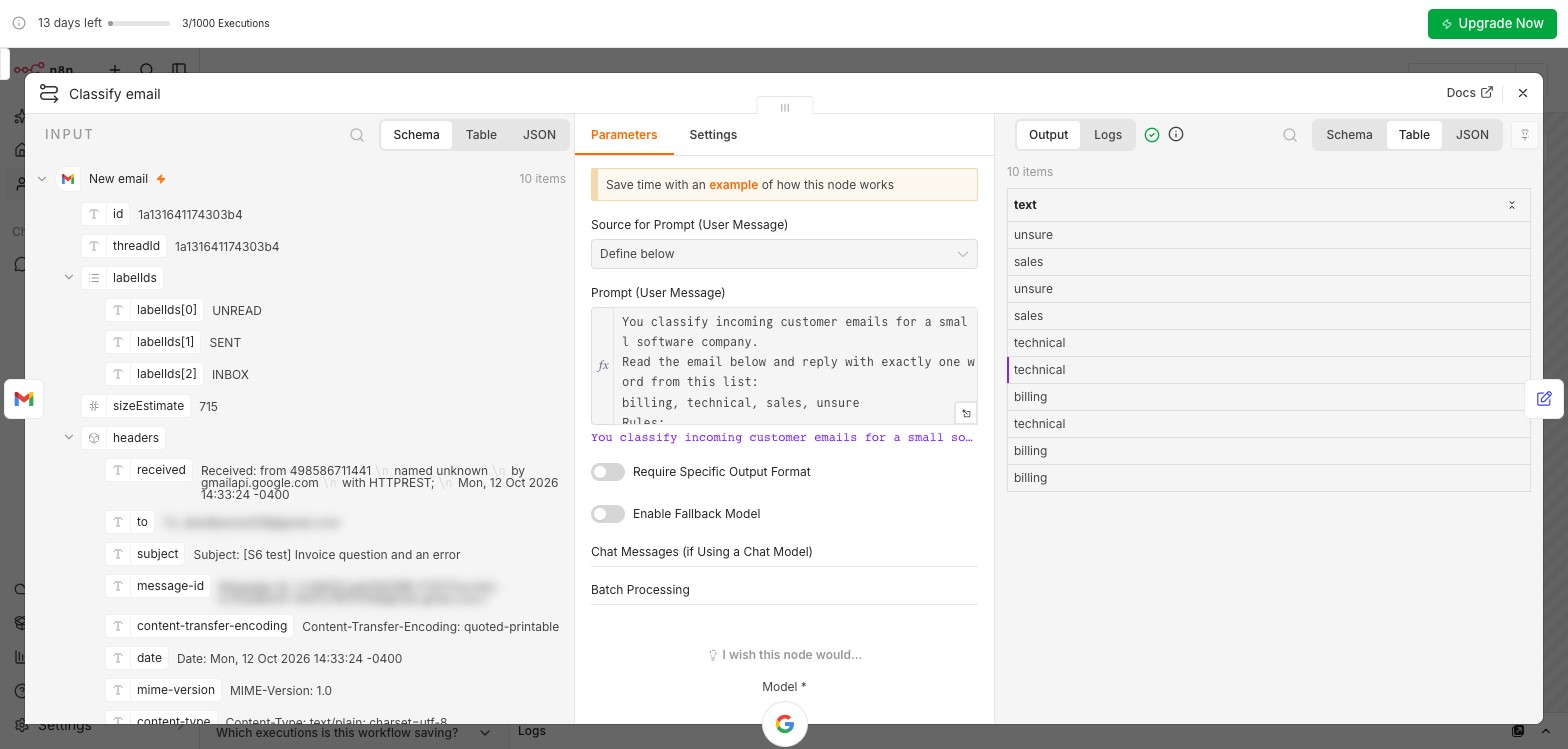Select the mime-version field pill

click(164, 690)
